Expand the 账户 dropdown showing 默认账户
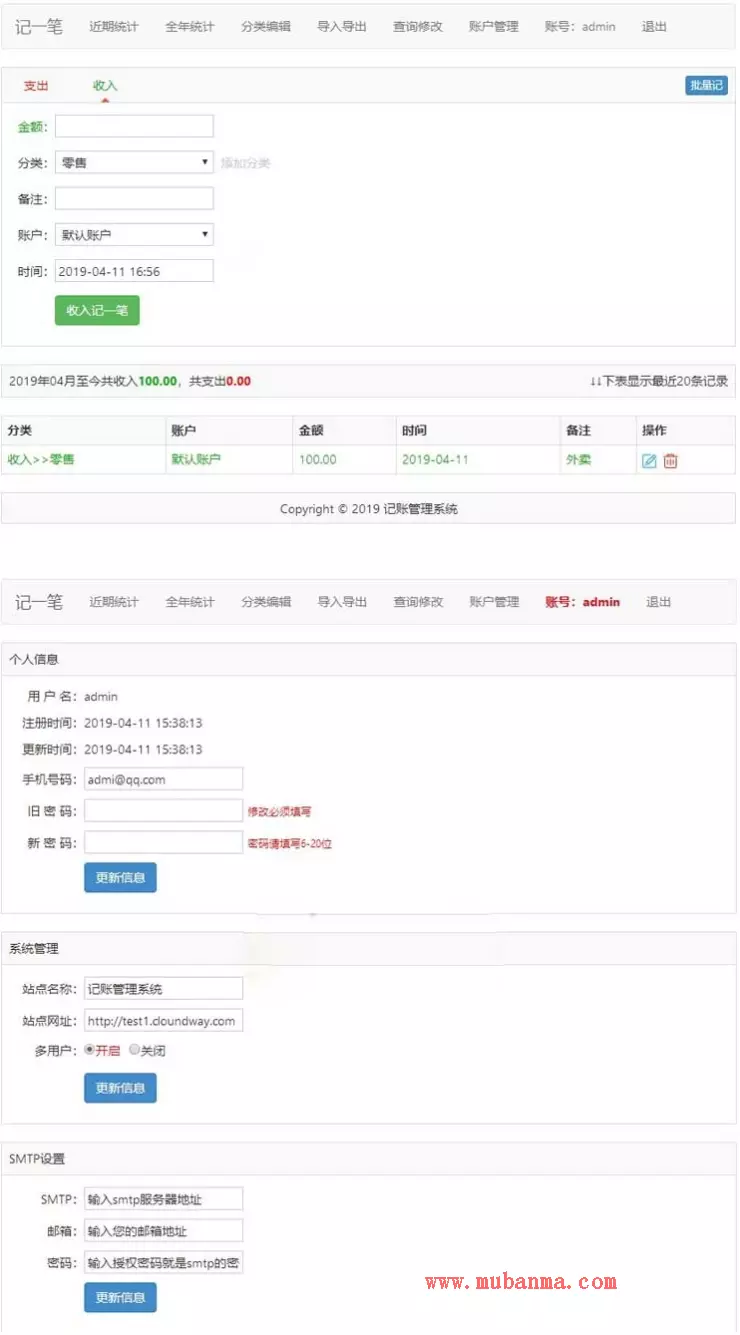Image resolution: width=740 pixels, height=1335 pixels. point(134,235)
